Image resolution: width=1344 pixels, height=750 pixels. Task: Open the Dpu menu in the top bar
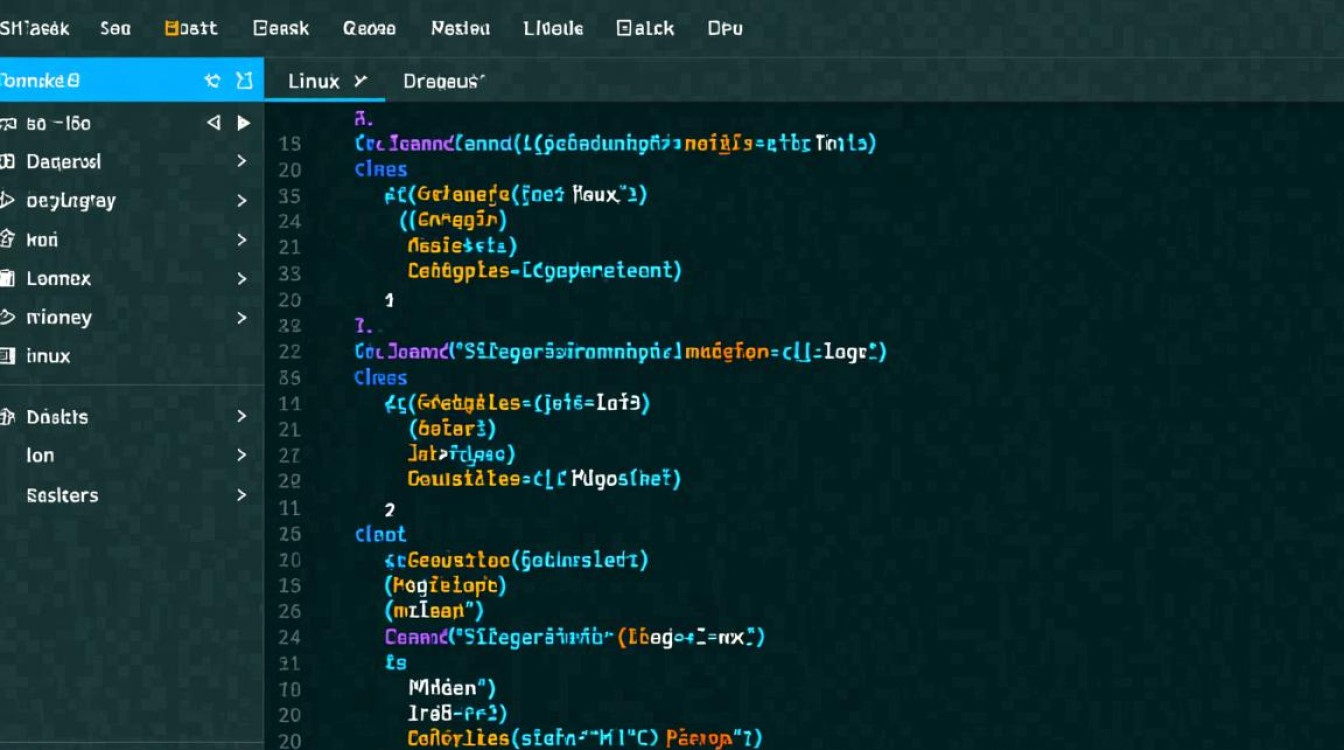coord(725,28)
